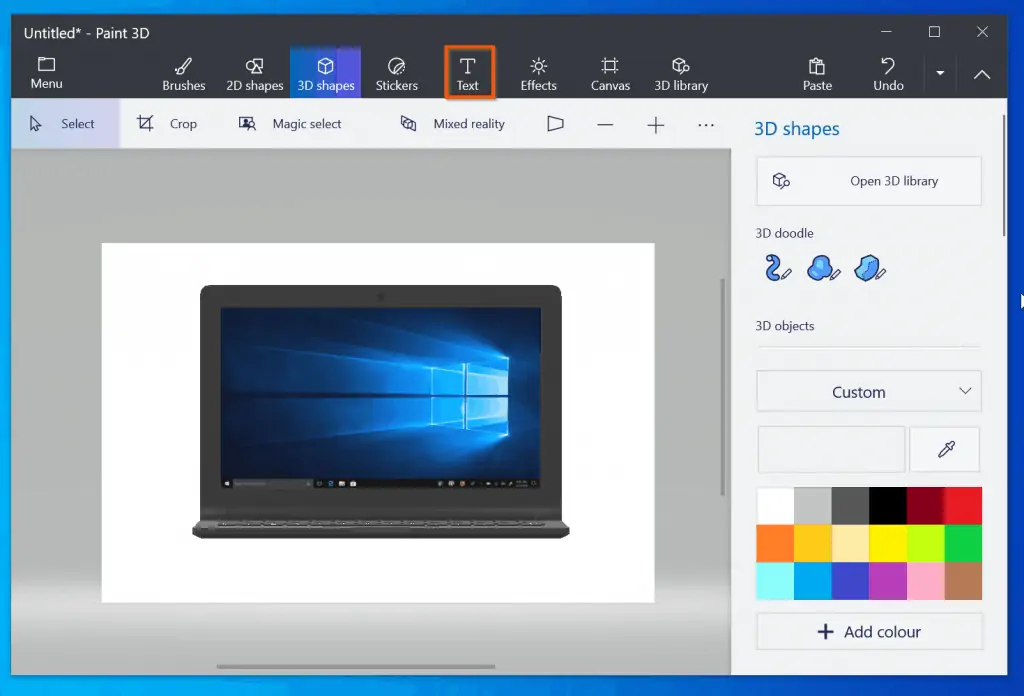Click the Open 3D library button

click(x=868, y=181)
